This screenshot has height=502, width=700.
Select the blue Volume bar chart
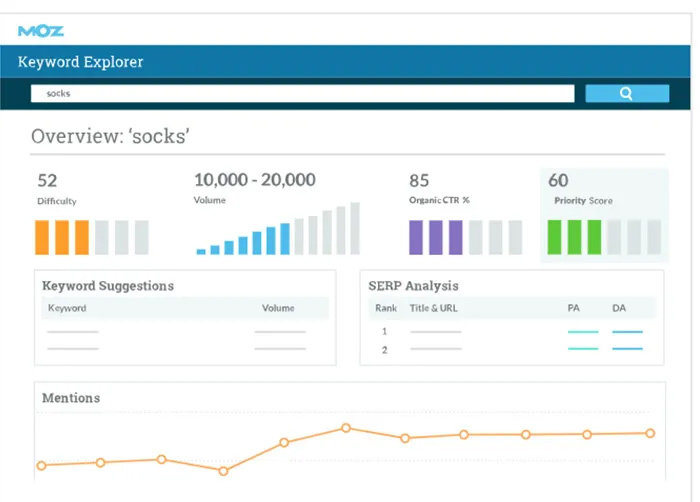[x=278, y=229]
